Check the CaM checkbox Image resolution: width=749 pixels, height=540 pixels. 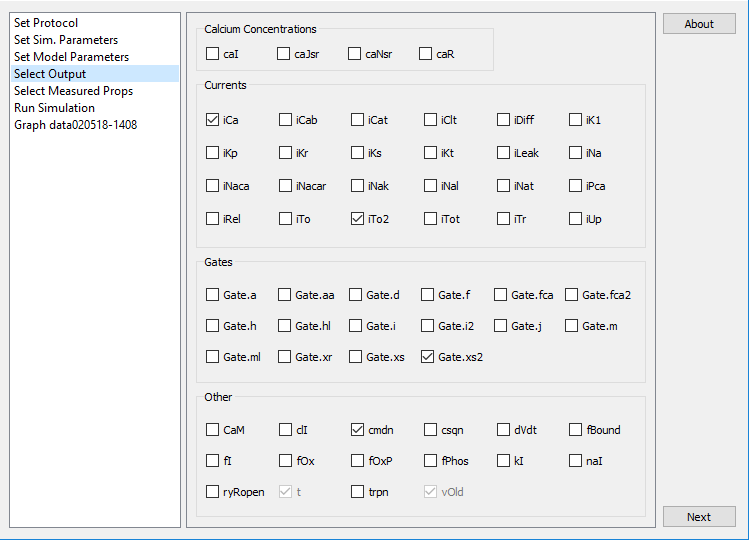click(x=212, y=430)
